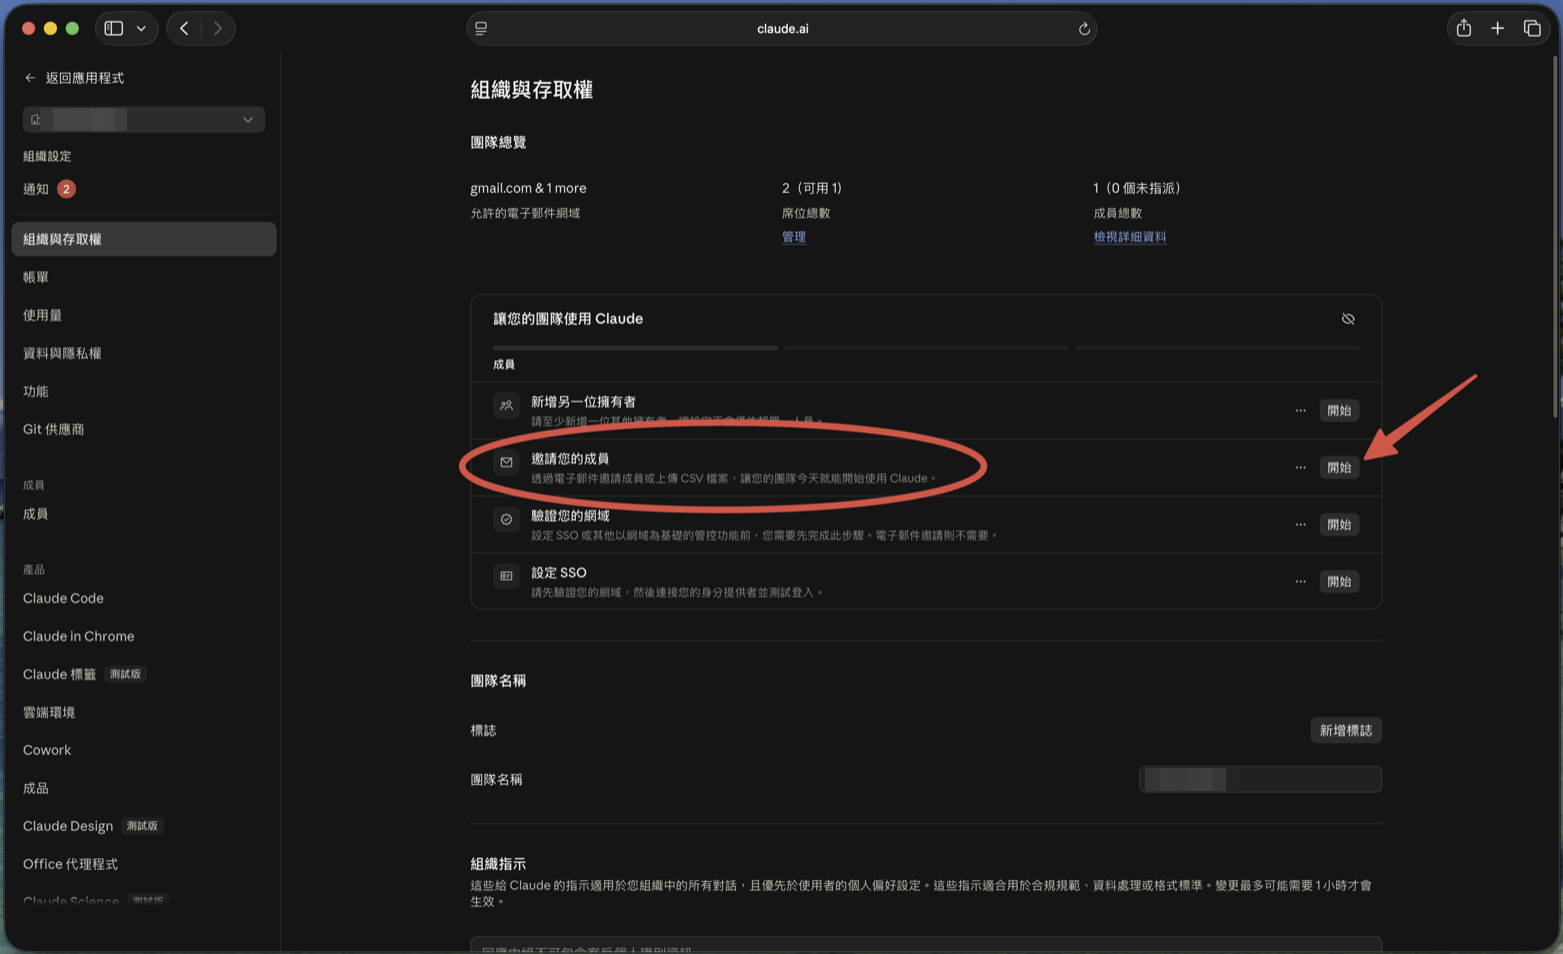The image size is (1563, 954).
Task: Click the 管理 seats link
Action: (x=794, y=237)
